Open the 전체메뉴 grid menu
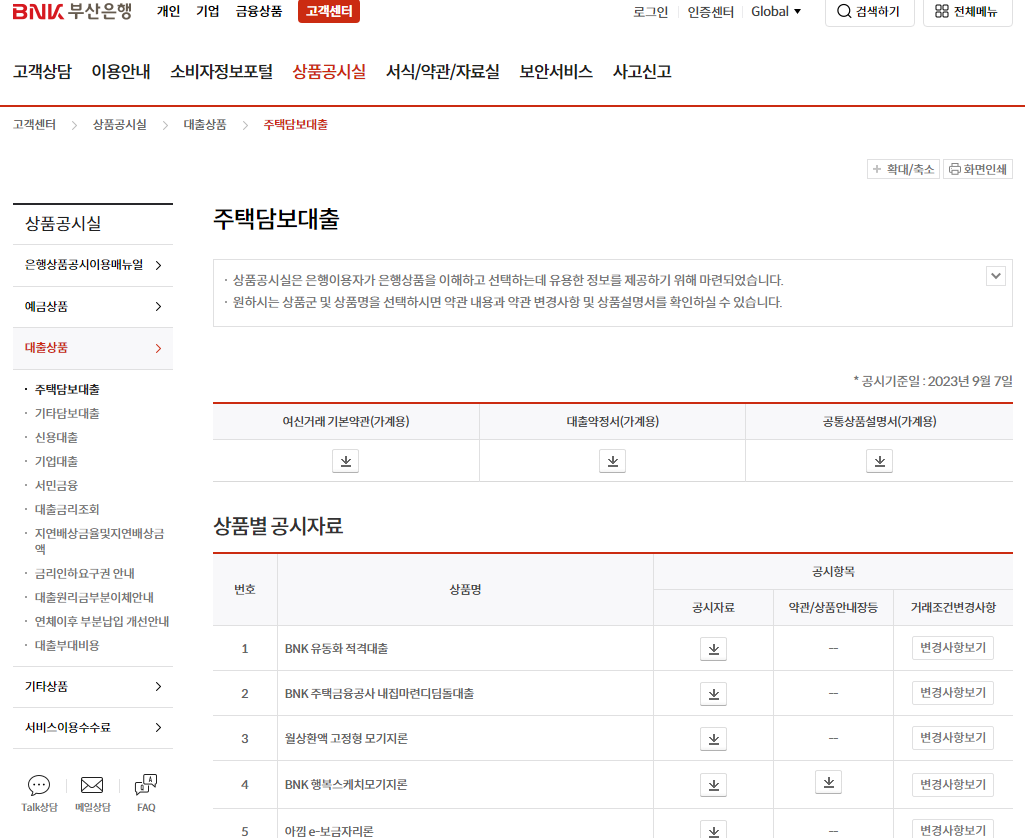Image resolution: width=1025 pixels, height=838 pixels. point(967,12)
